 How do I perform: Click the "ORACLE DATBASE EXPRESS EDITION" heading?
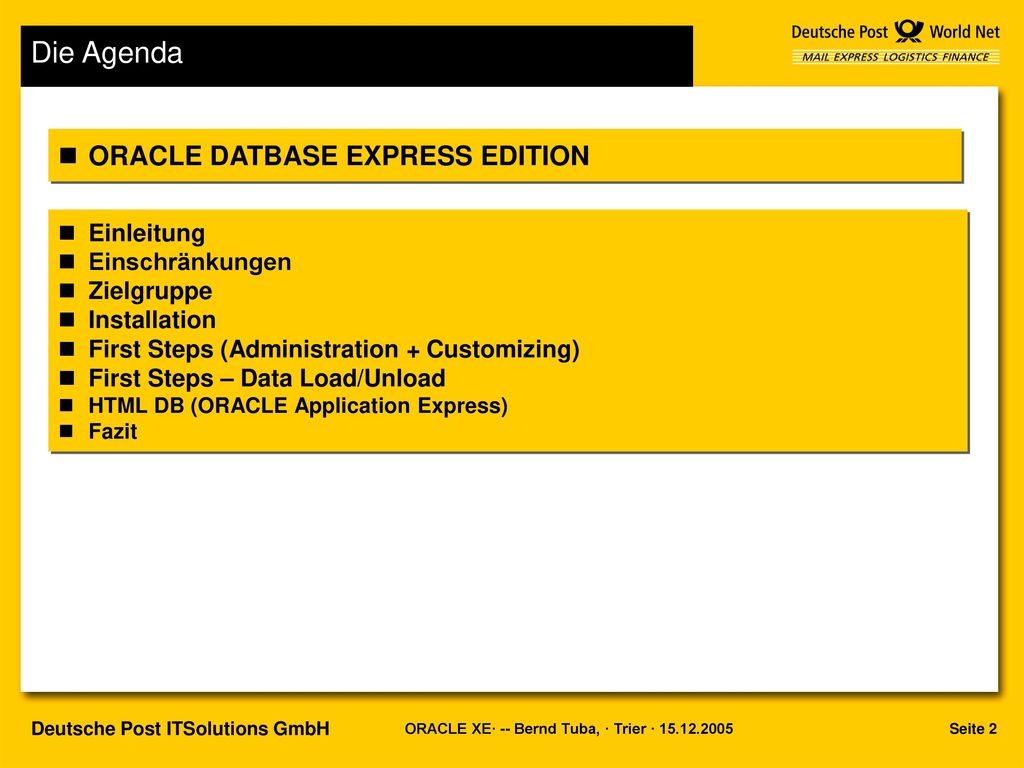(x=339, y=156)
